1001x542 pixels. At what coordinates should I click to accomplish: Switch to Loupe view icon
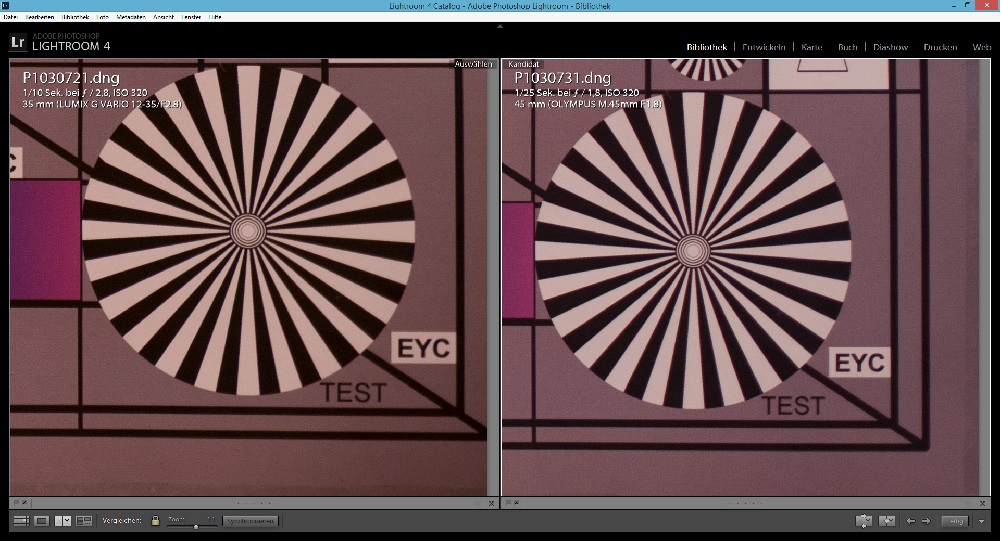point(41,521)
